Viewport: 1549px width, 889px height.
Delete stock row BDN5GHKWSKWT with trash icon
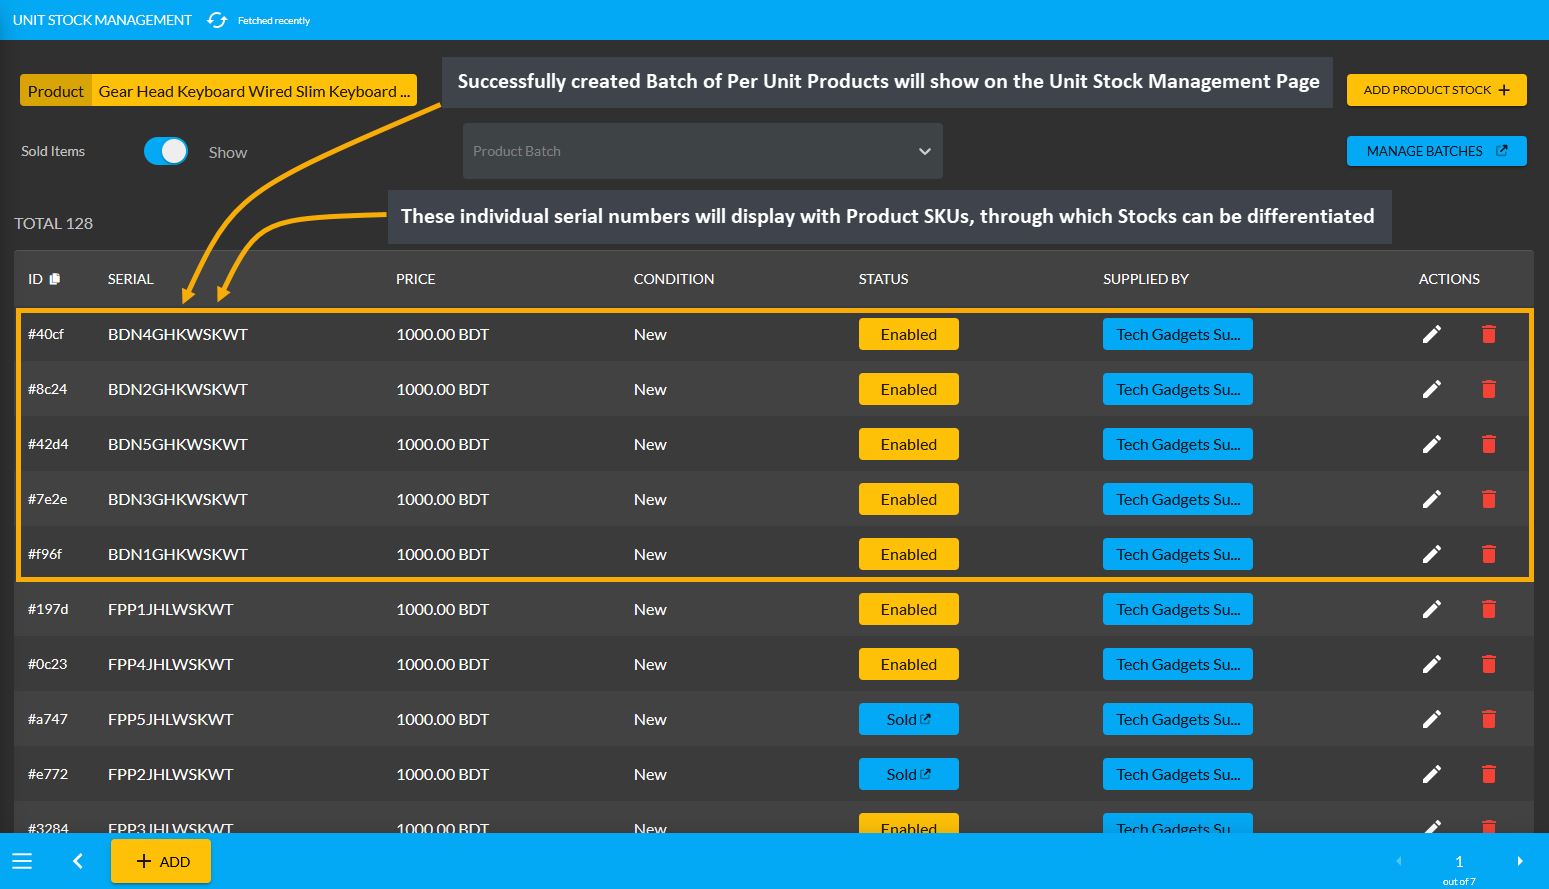coord(1489,444)
